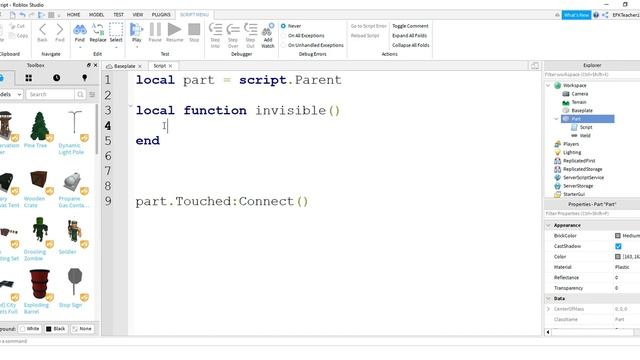
Task: Click the Filter workspace field
Action: tap(592, 75)
